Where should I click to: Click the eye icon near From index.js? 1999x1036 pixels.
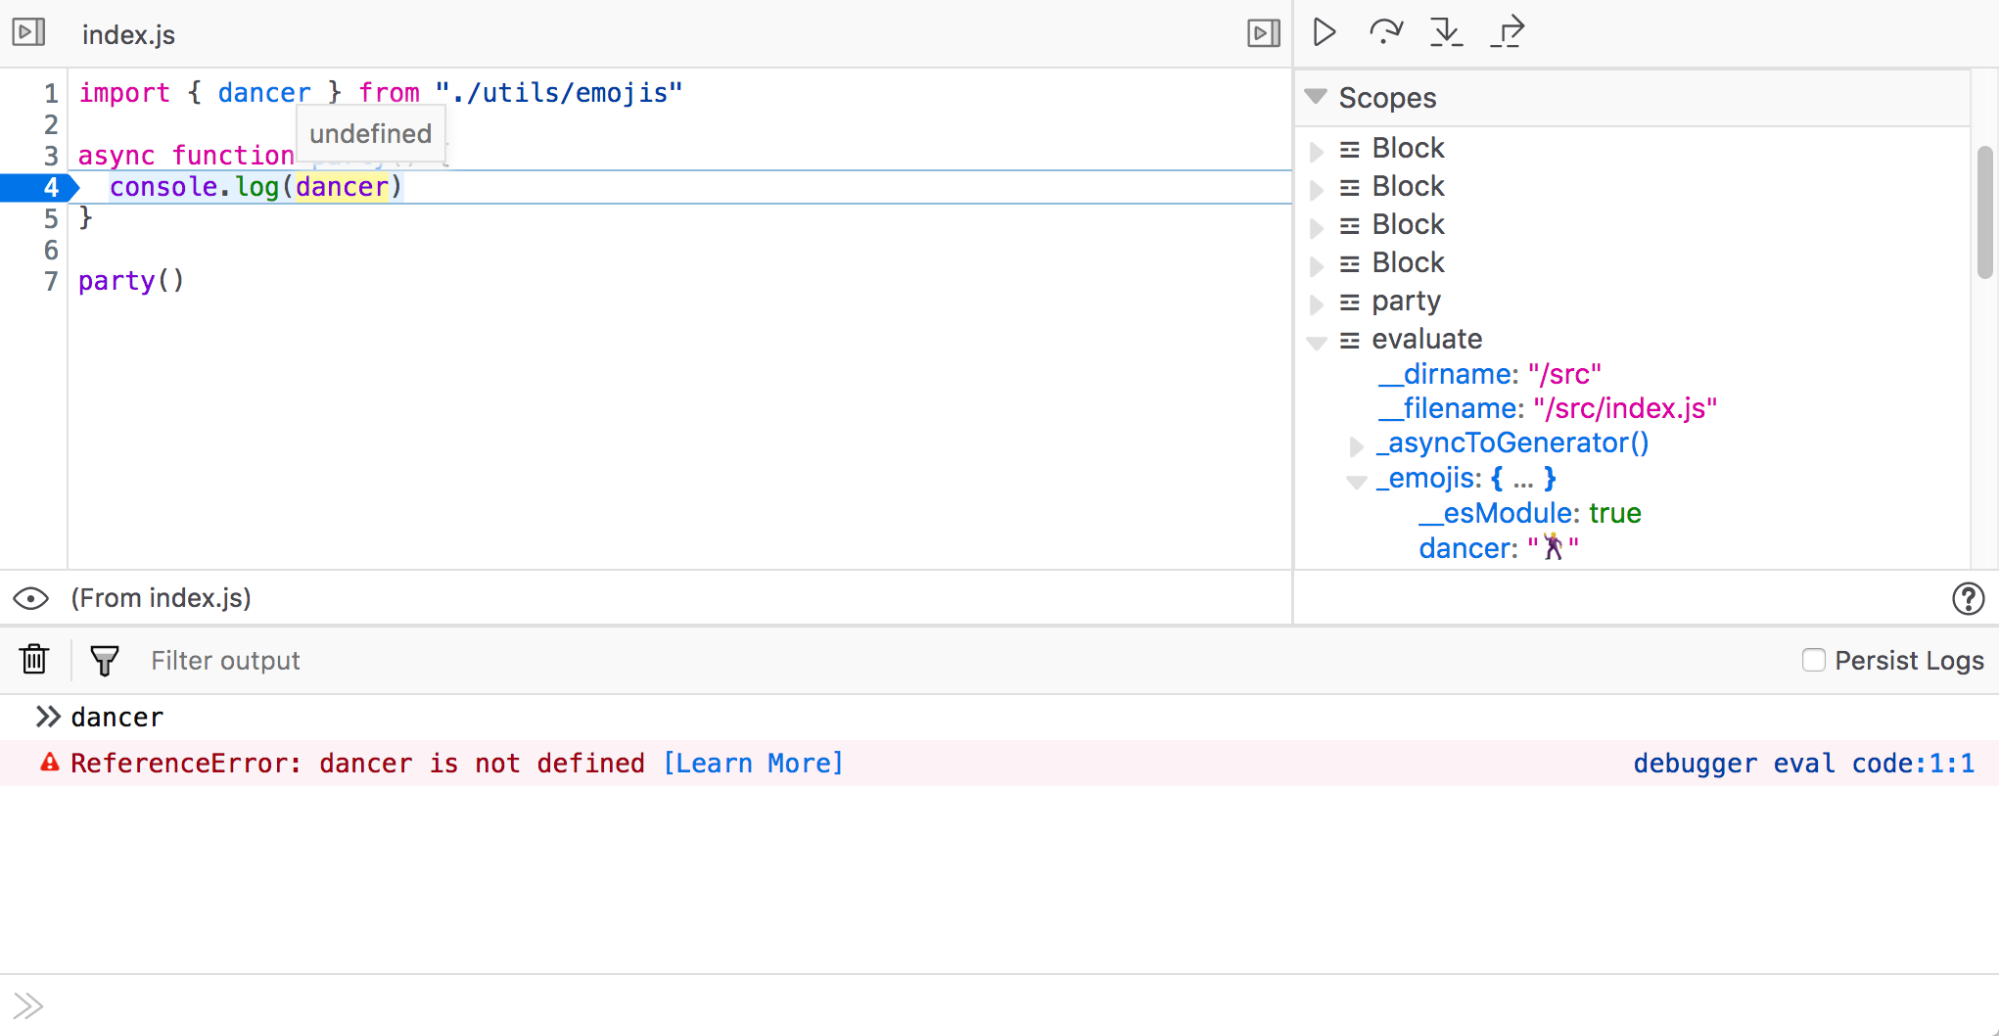coord(31,598)
